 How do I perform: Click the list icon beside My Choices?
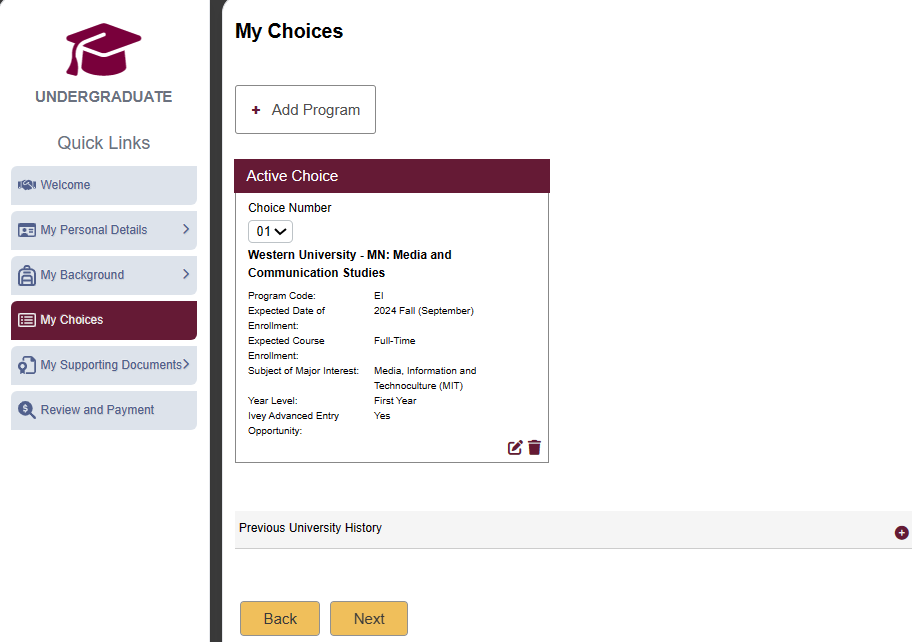pos(27,320)
